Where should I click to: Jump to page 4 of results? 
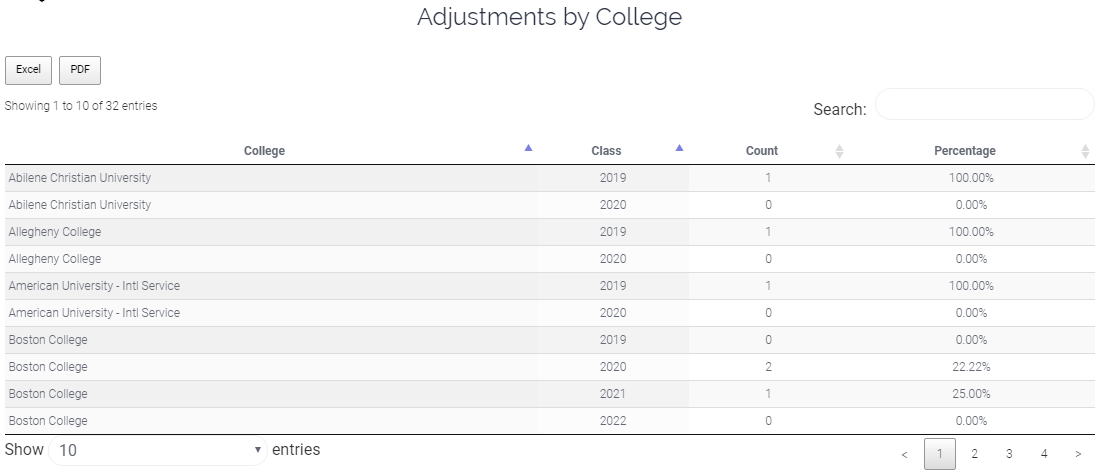point(1044,454)
